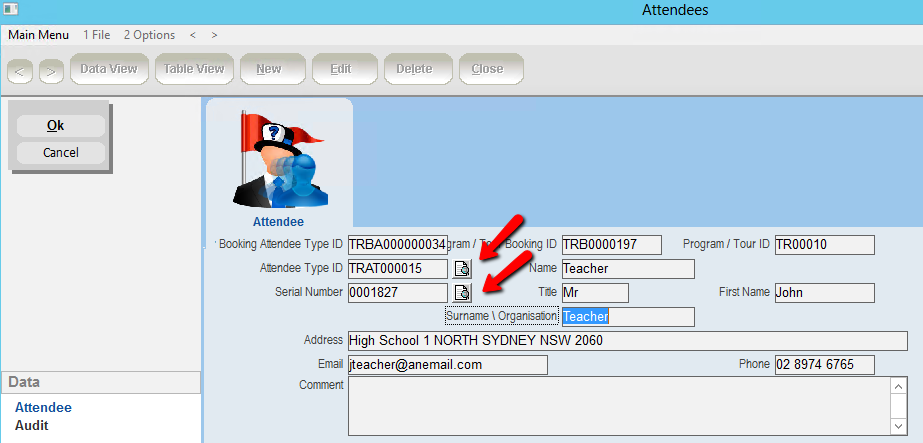Click the previous record arrow button
Viewport: 923px width, 443px height.
click(x=20, y=70)
